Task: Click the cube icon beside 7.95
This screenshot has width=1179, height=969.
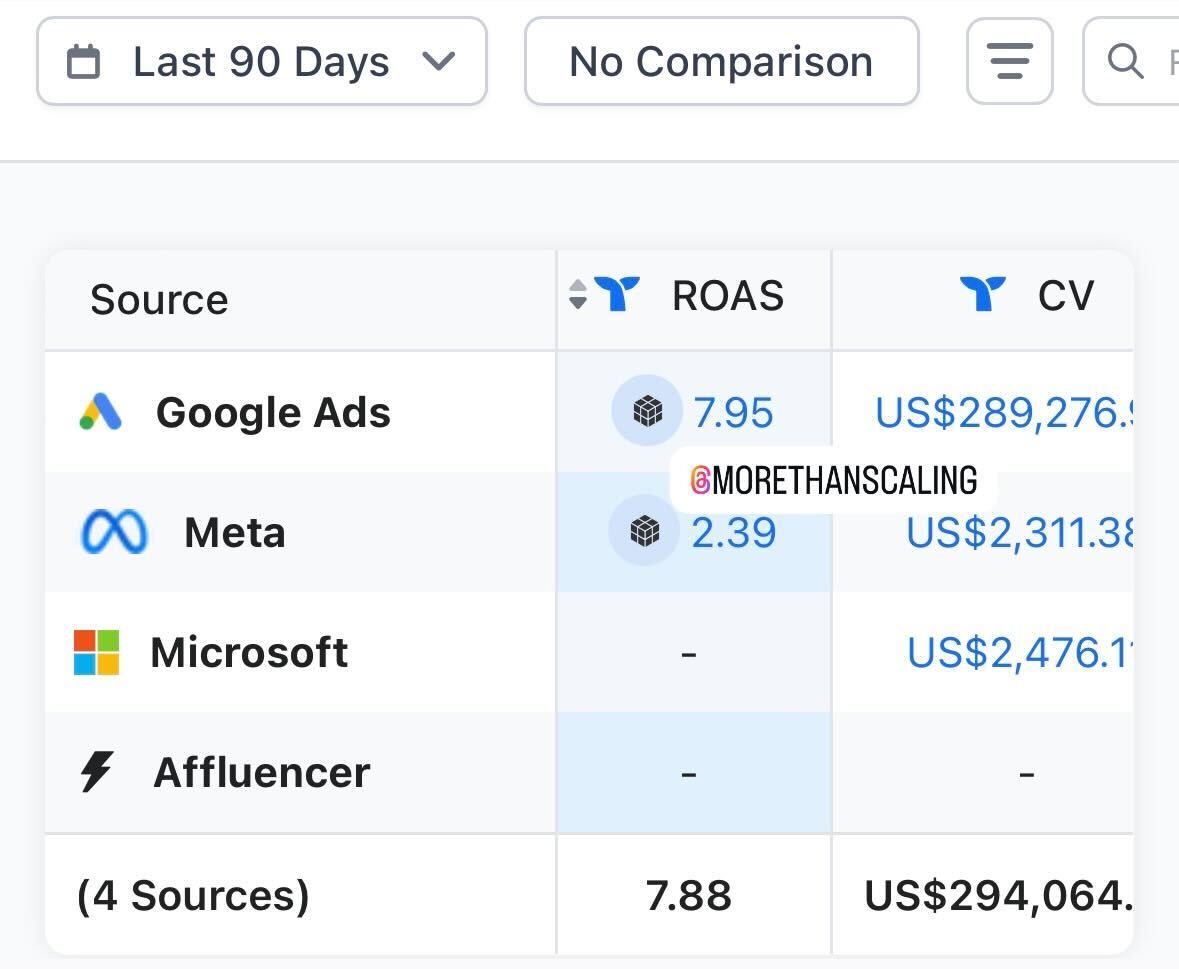Action: click(x=647, y=411)
